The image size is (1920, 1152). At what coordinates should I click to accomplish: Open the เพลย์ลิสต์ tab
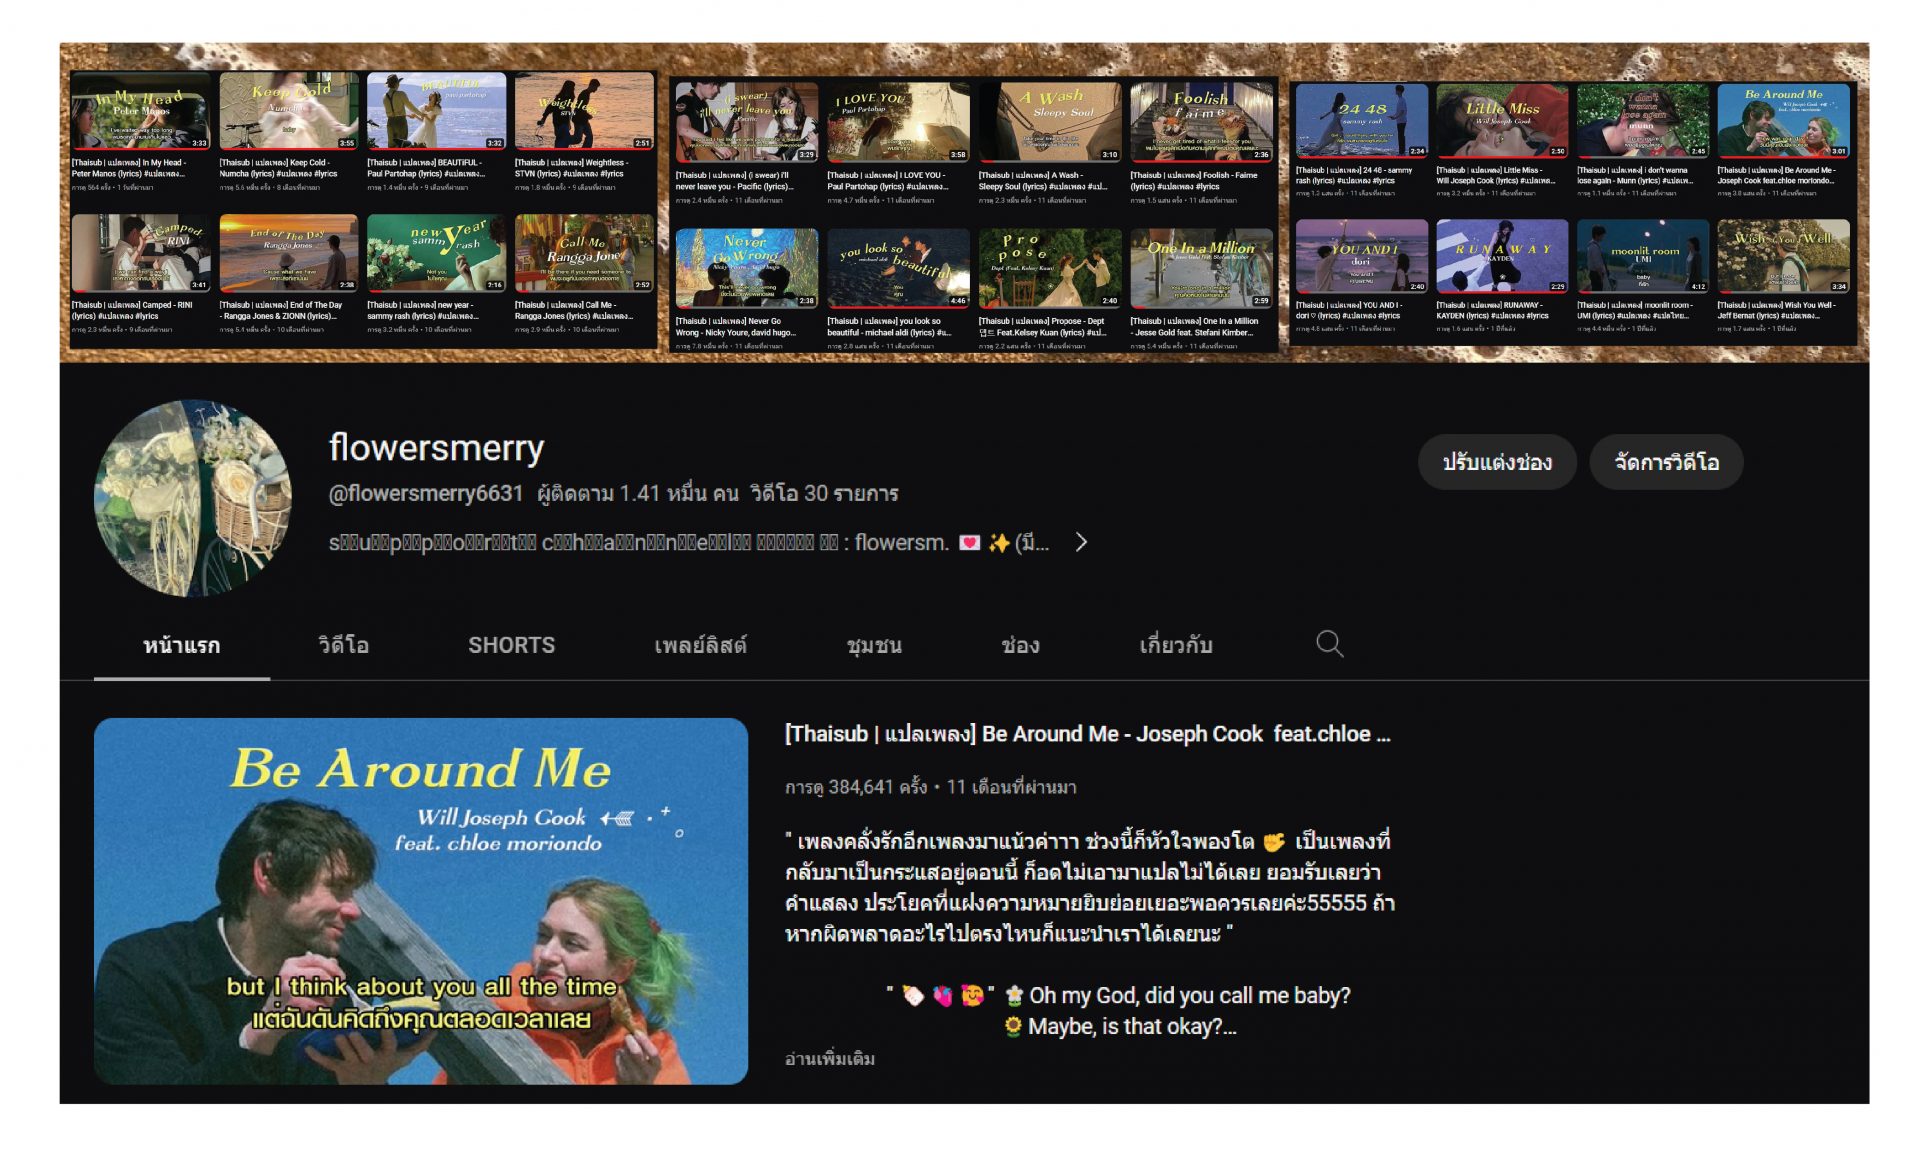(x=700, y=646)
